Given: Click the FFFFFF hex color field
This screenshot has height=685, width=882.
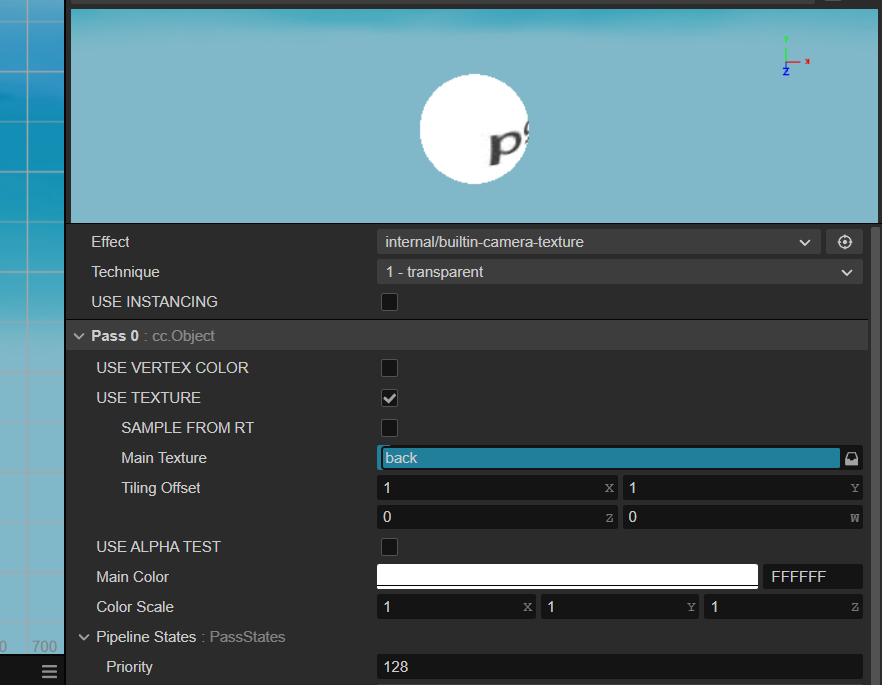Looking at the screenshot, I should click(812, 576).
